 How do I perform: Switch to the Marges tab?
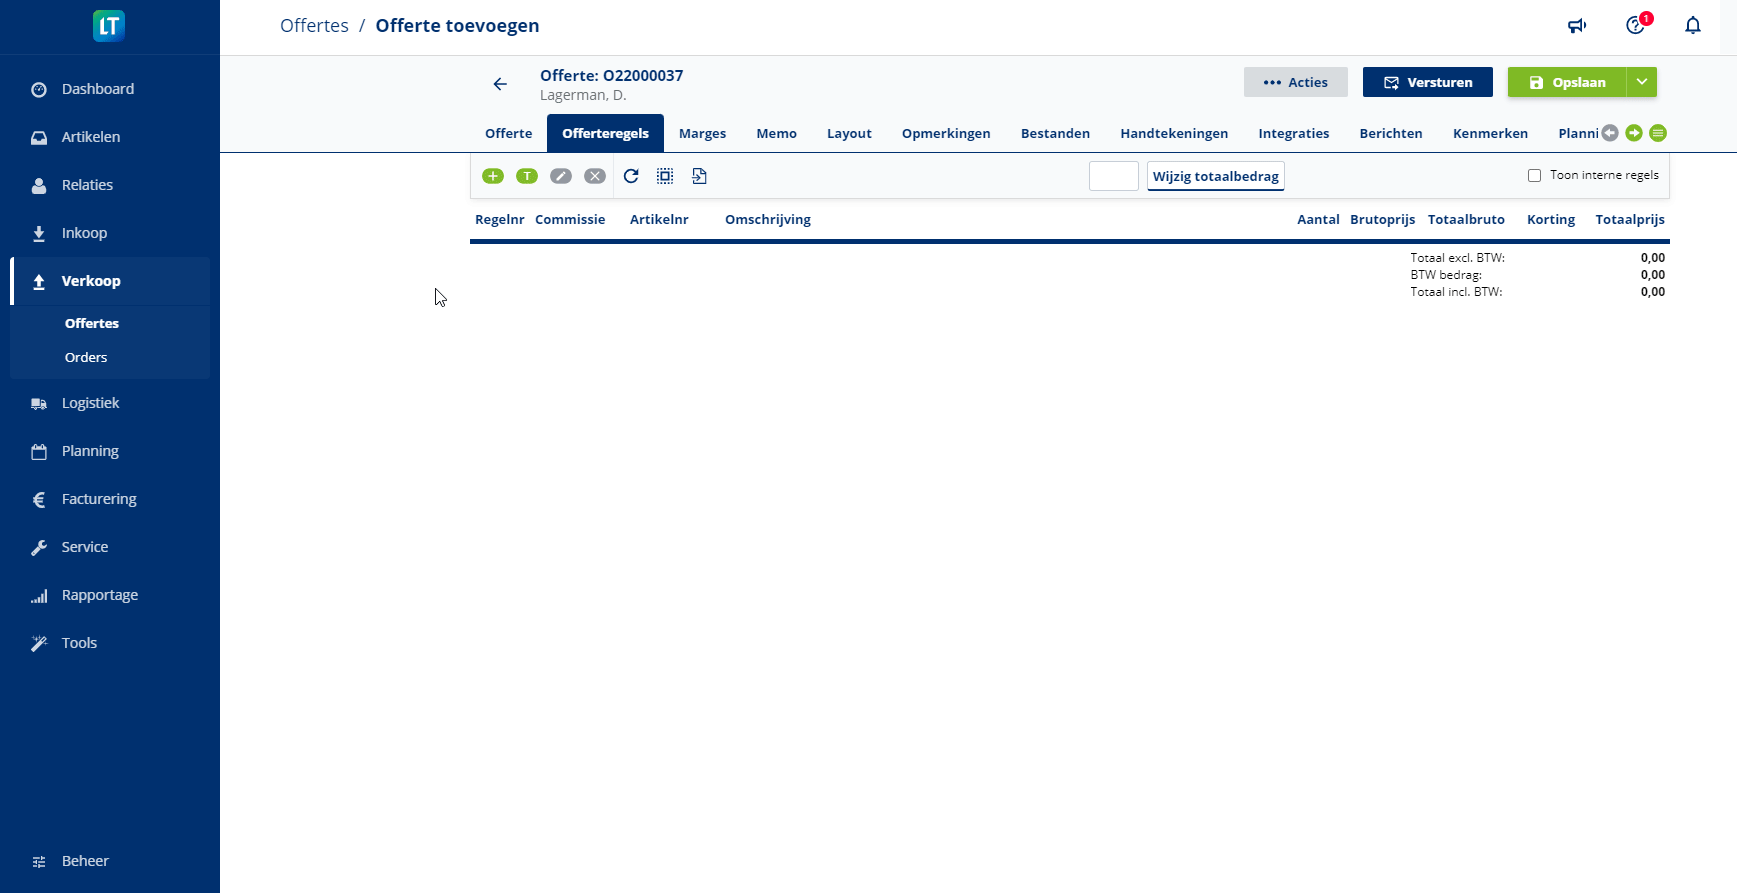click(702, 133)
